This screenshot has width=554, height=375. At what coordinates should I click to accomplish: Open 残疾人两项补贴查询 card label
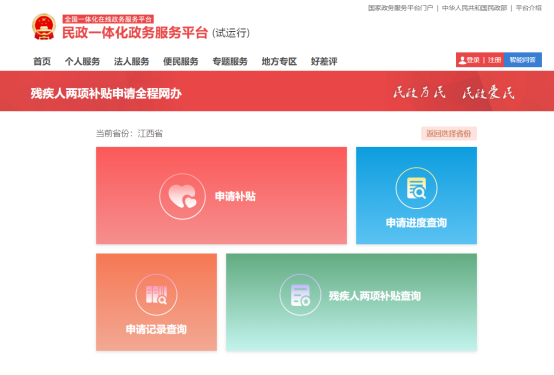375,296
